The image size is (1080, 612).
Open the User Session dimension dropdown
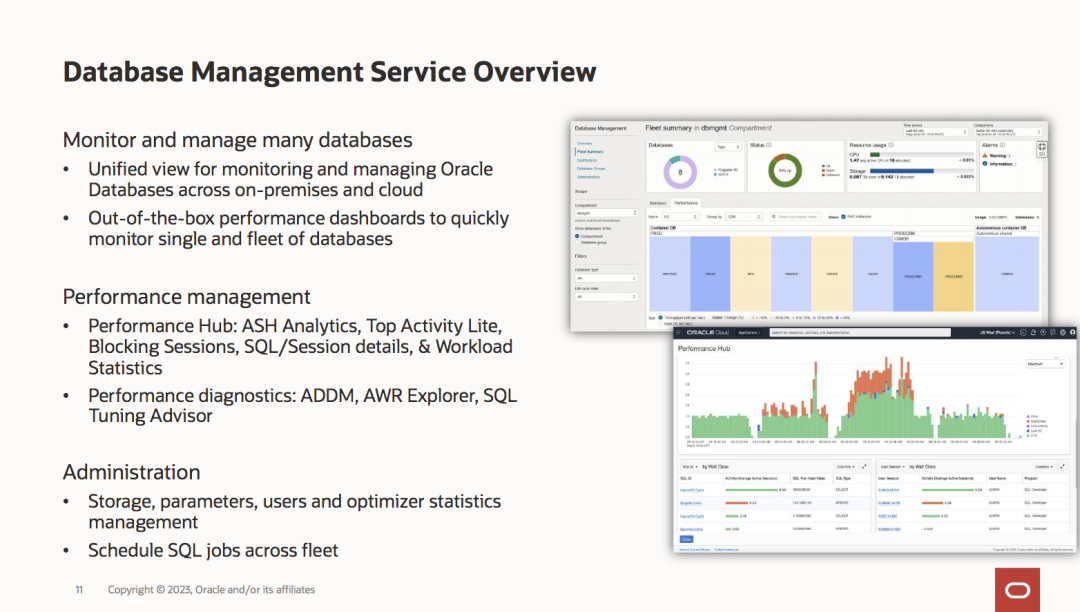click(x=893, y=467)
